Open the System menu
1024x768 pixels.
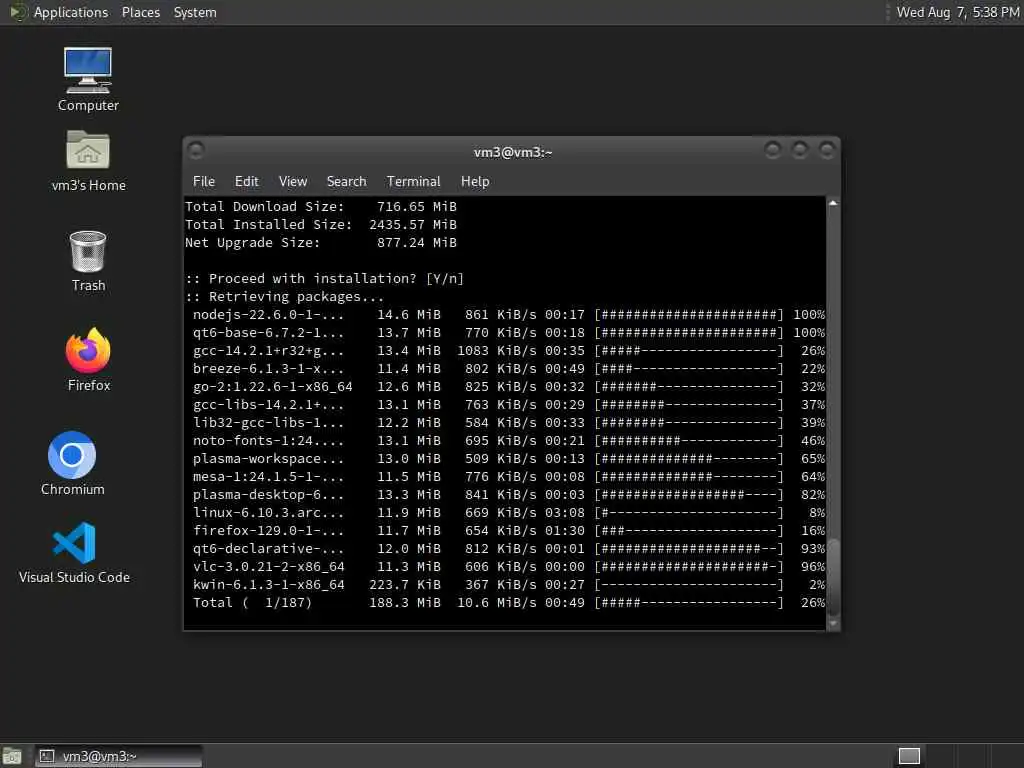(x=195, y=12)
